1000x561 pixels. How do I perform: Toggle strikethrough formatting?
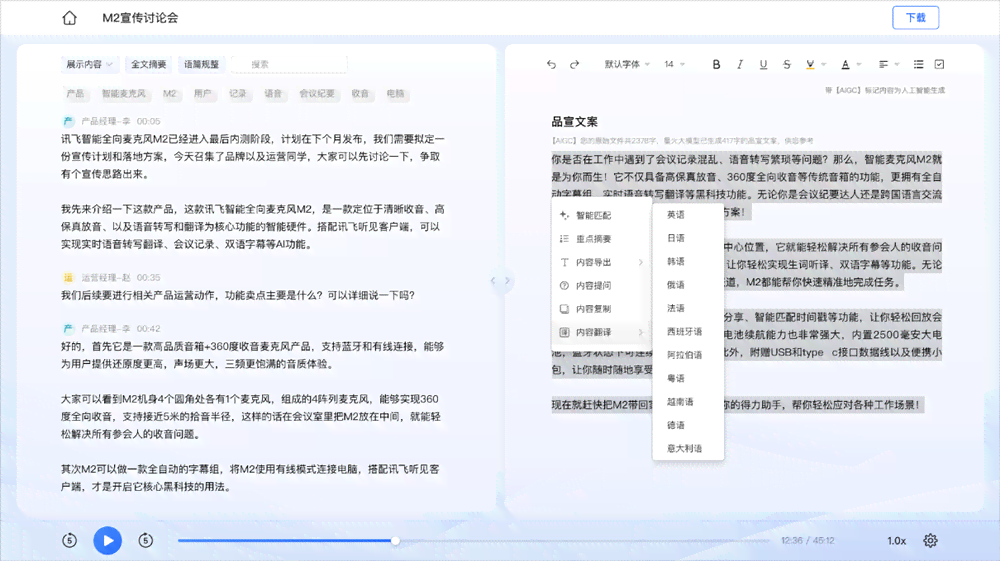787,64
